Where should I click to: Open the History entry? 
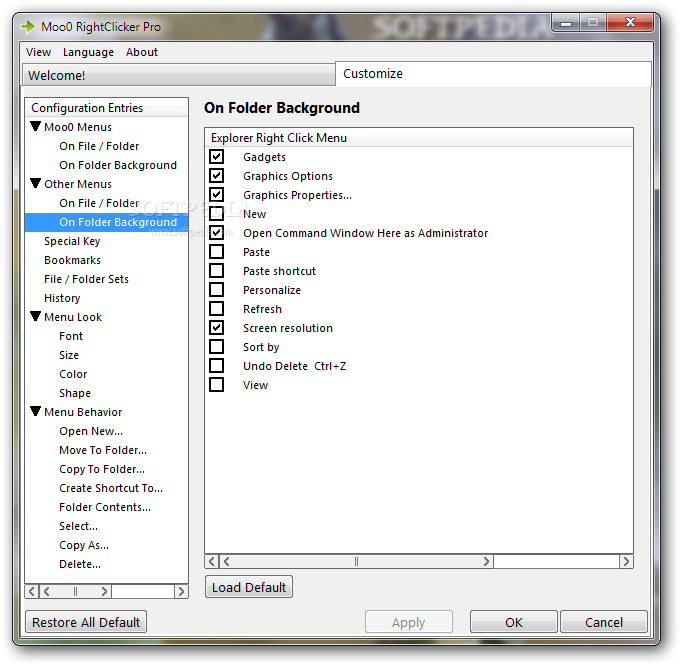tap(62, 298)
